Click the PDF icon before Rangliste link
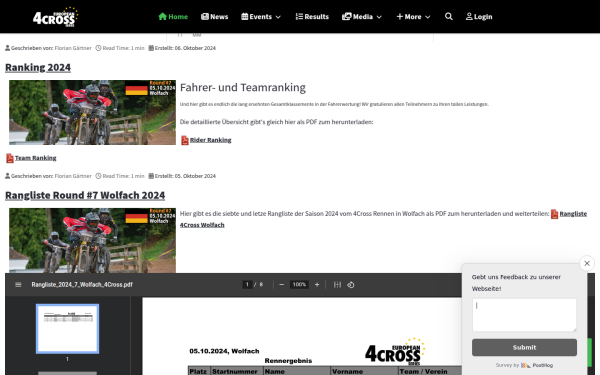The width and height of the screenshot is (600, 375). (x=554, y=214)
